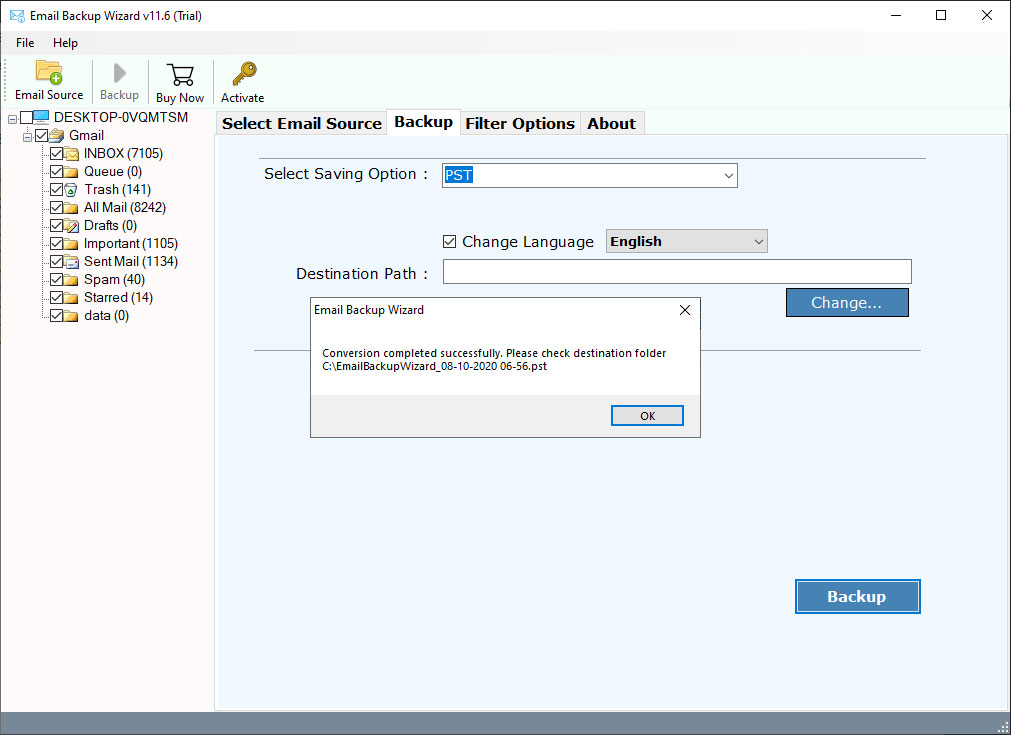
Task: Click OK in the completion dialog
Action: point(647,416)
